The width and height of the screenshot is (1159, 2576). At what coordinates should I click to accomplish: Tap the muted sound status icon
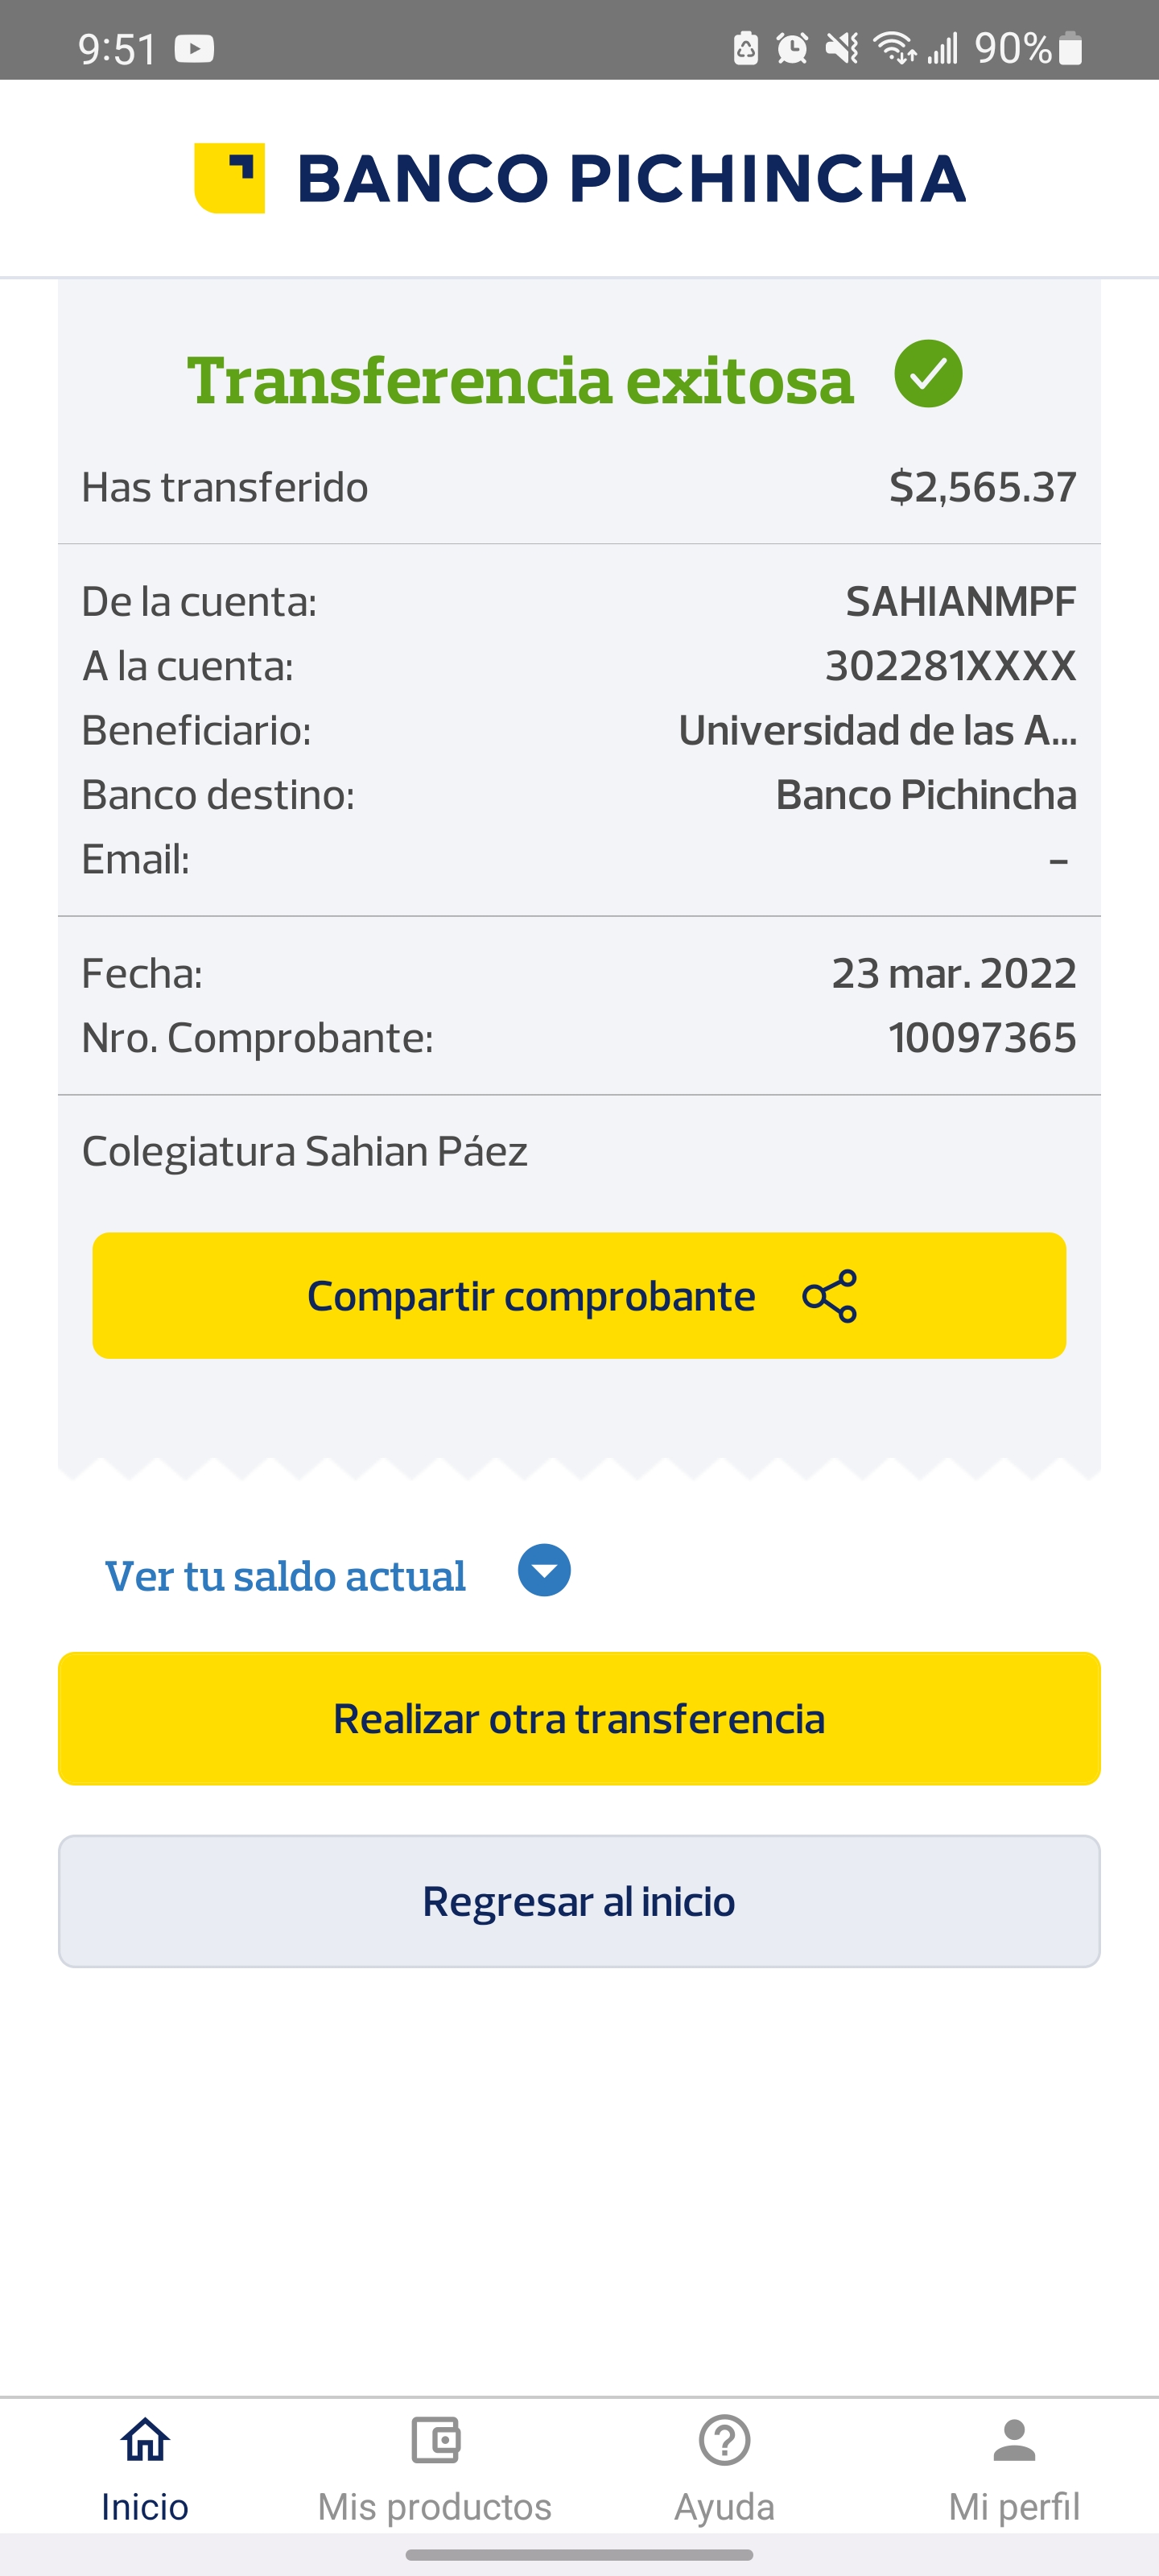coord(842,48)
